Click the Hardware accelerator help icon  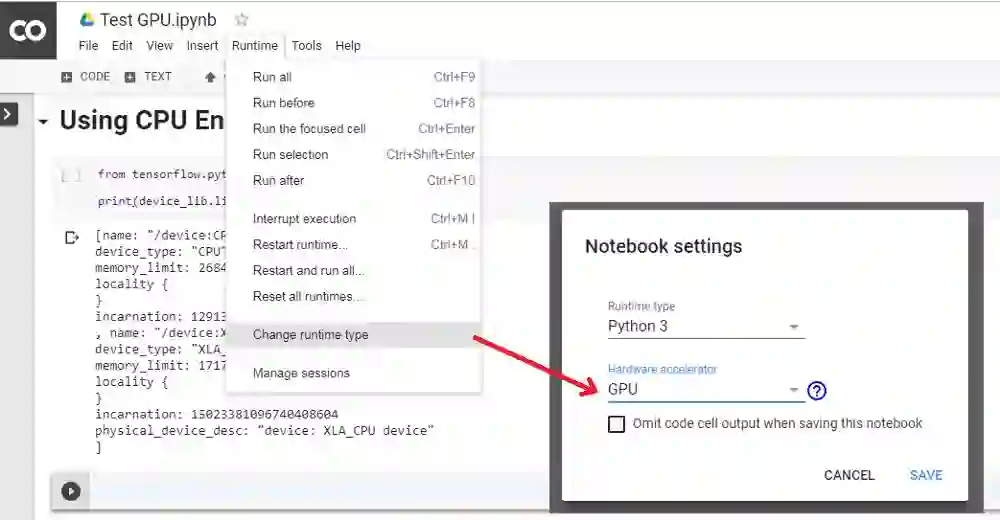pyautogui.click(x=817, y=390)
